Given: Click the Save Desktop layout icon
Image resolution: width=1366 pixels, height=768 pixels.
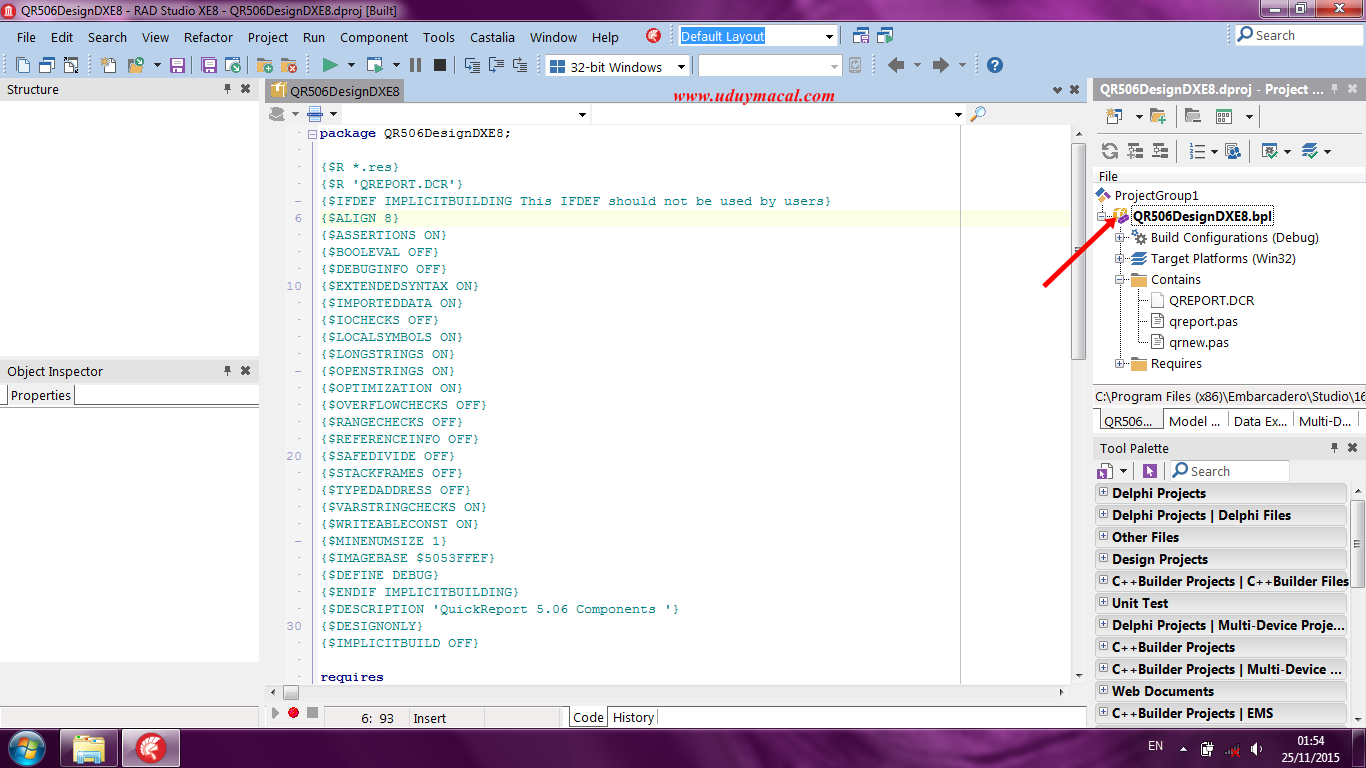Looking at the screenshot, I should tap(861, 36).
